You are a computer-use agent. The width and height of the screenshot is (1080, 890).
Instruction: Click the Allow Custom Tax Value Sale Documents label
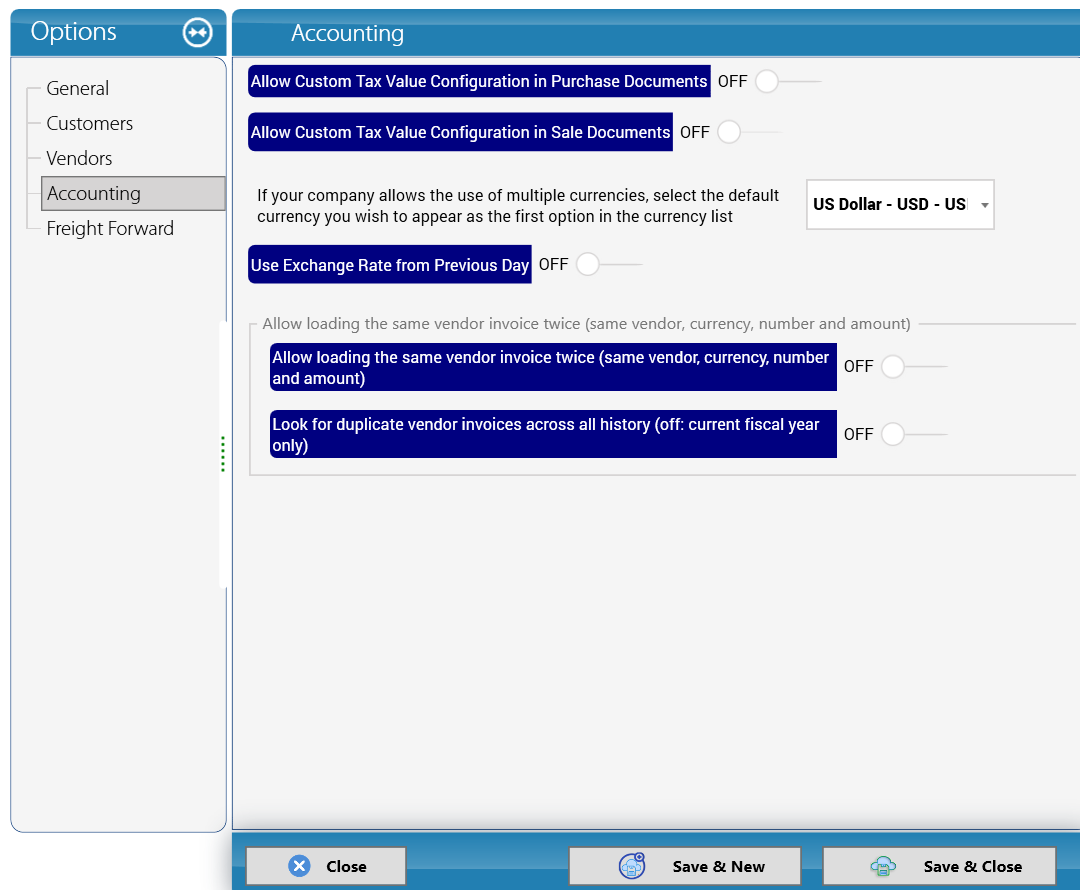[460, 132]
